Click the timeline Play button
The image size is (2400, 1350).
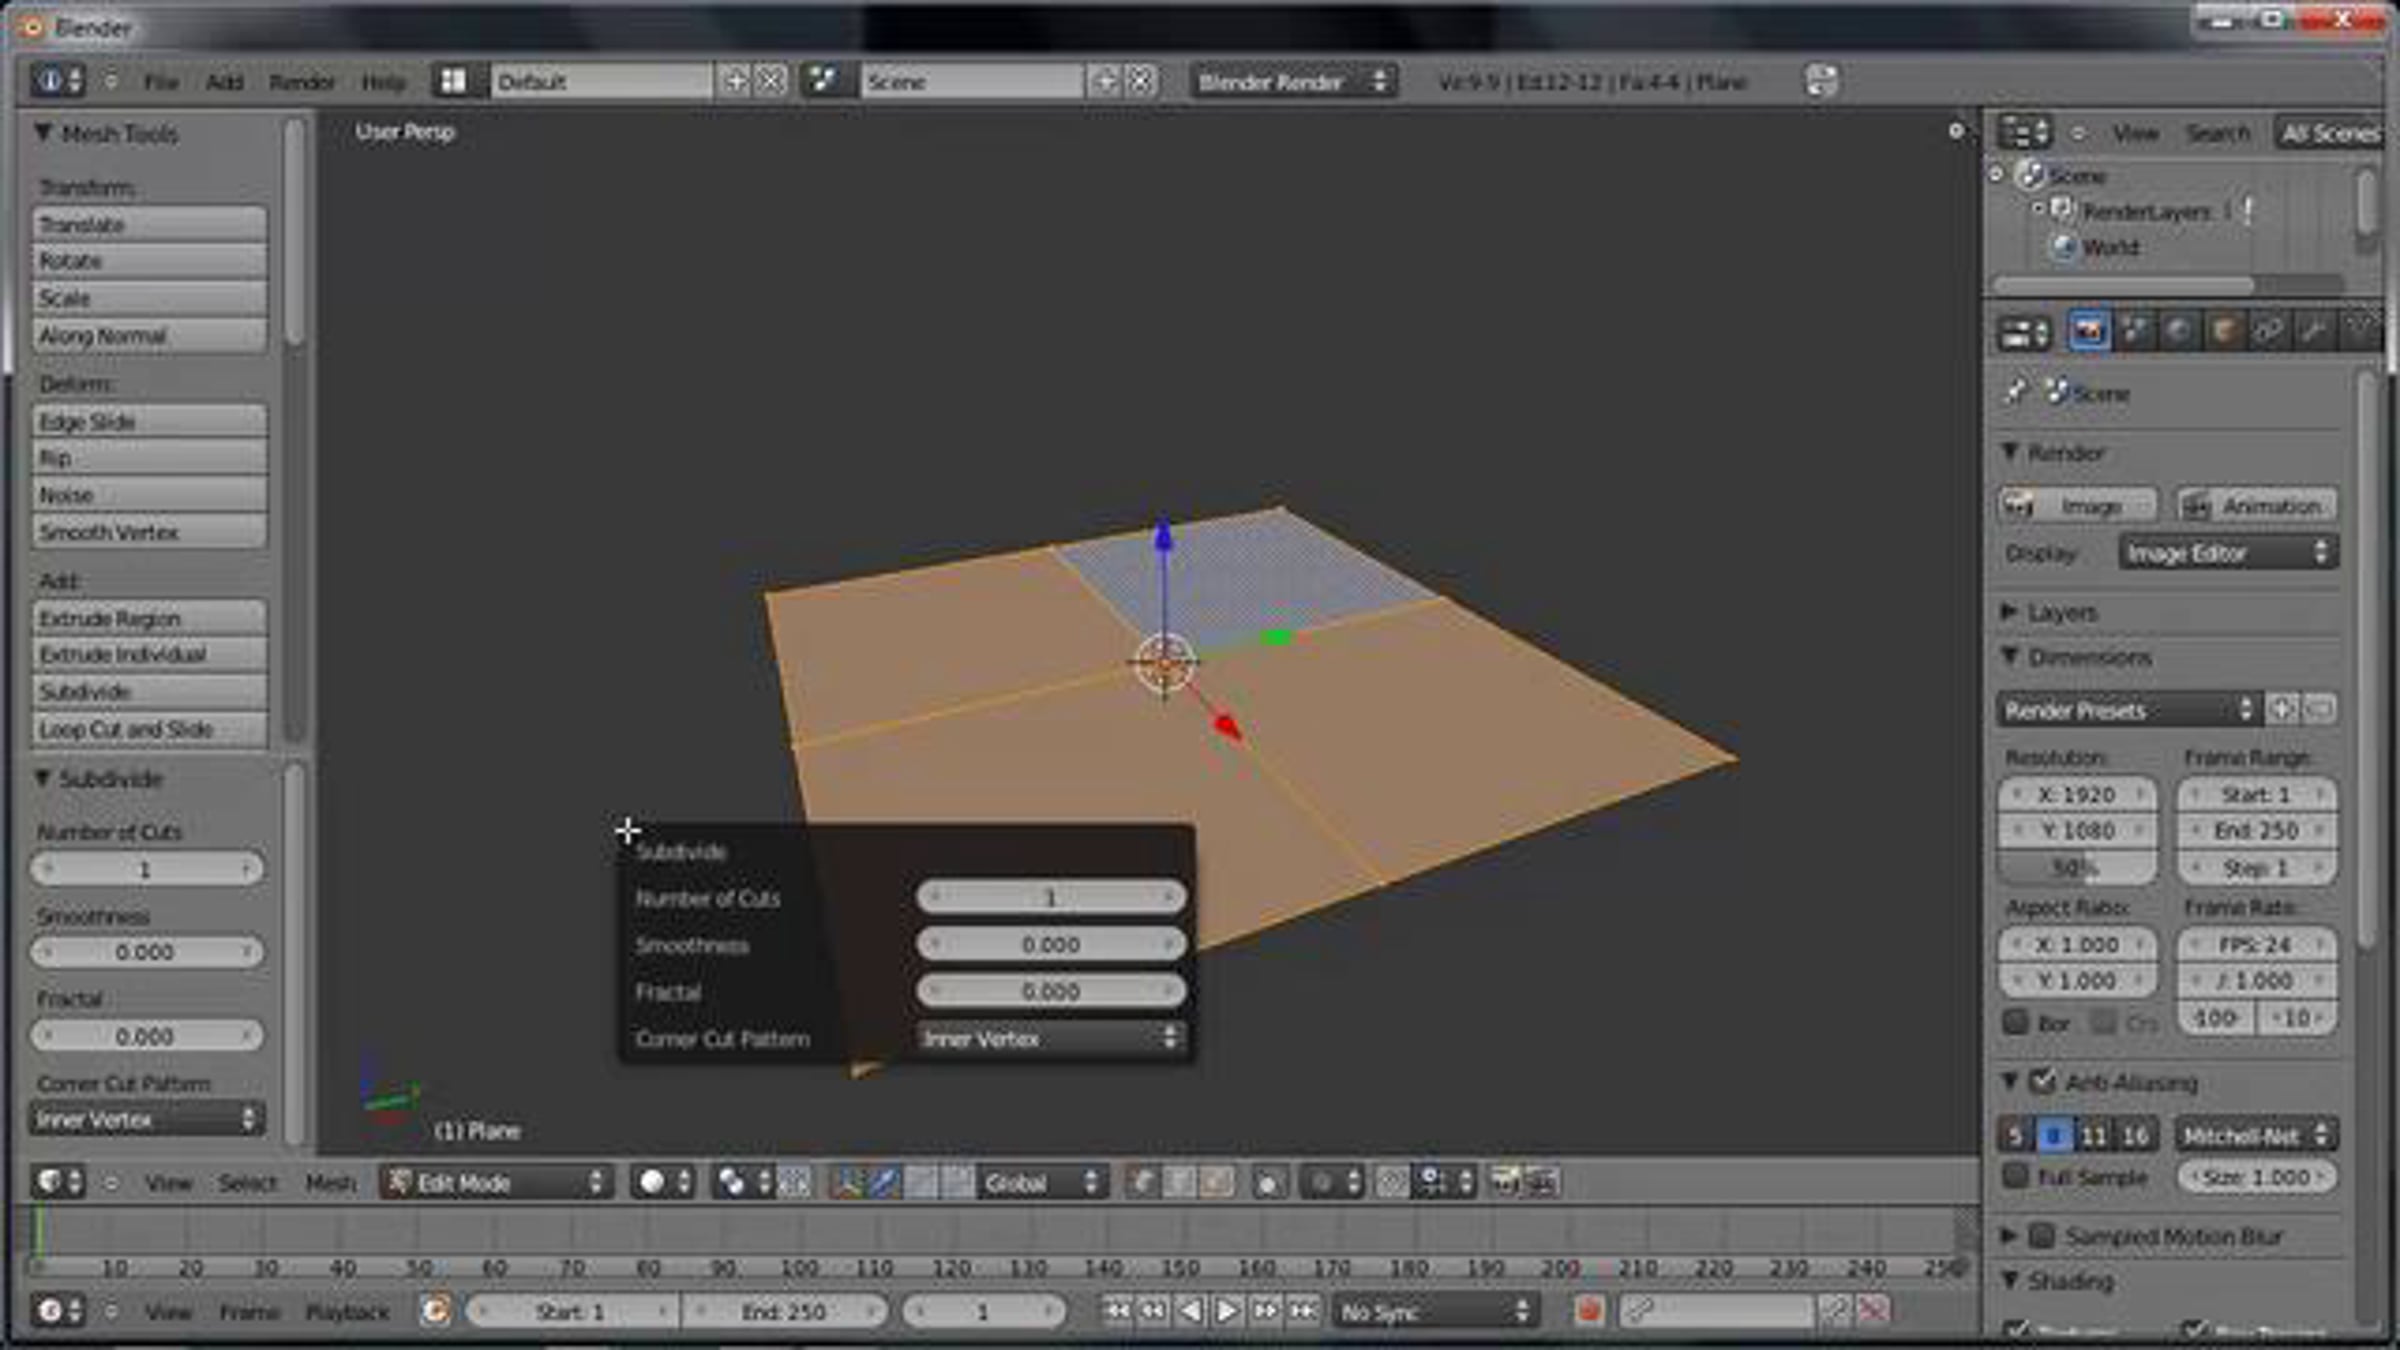1227,1310
